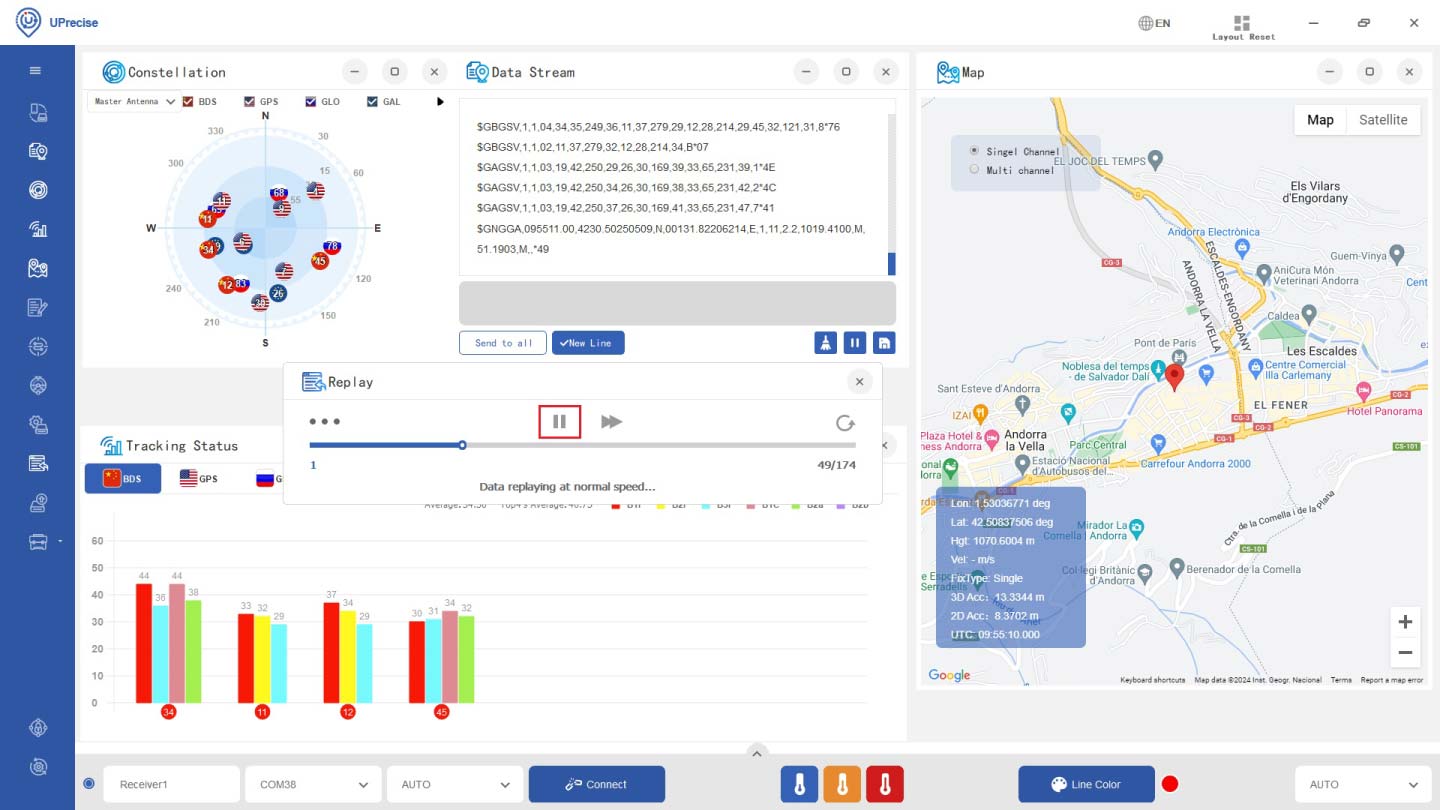Click the save data stream icon

click(884, 343)
